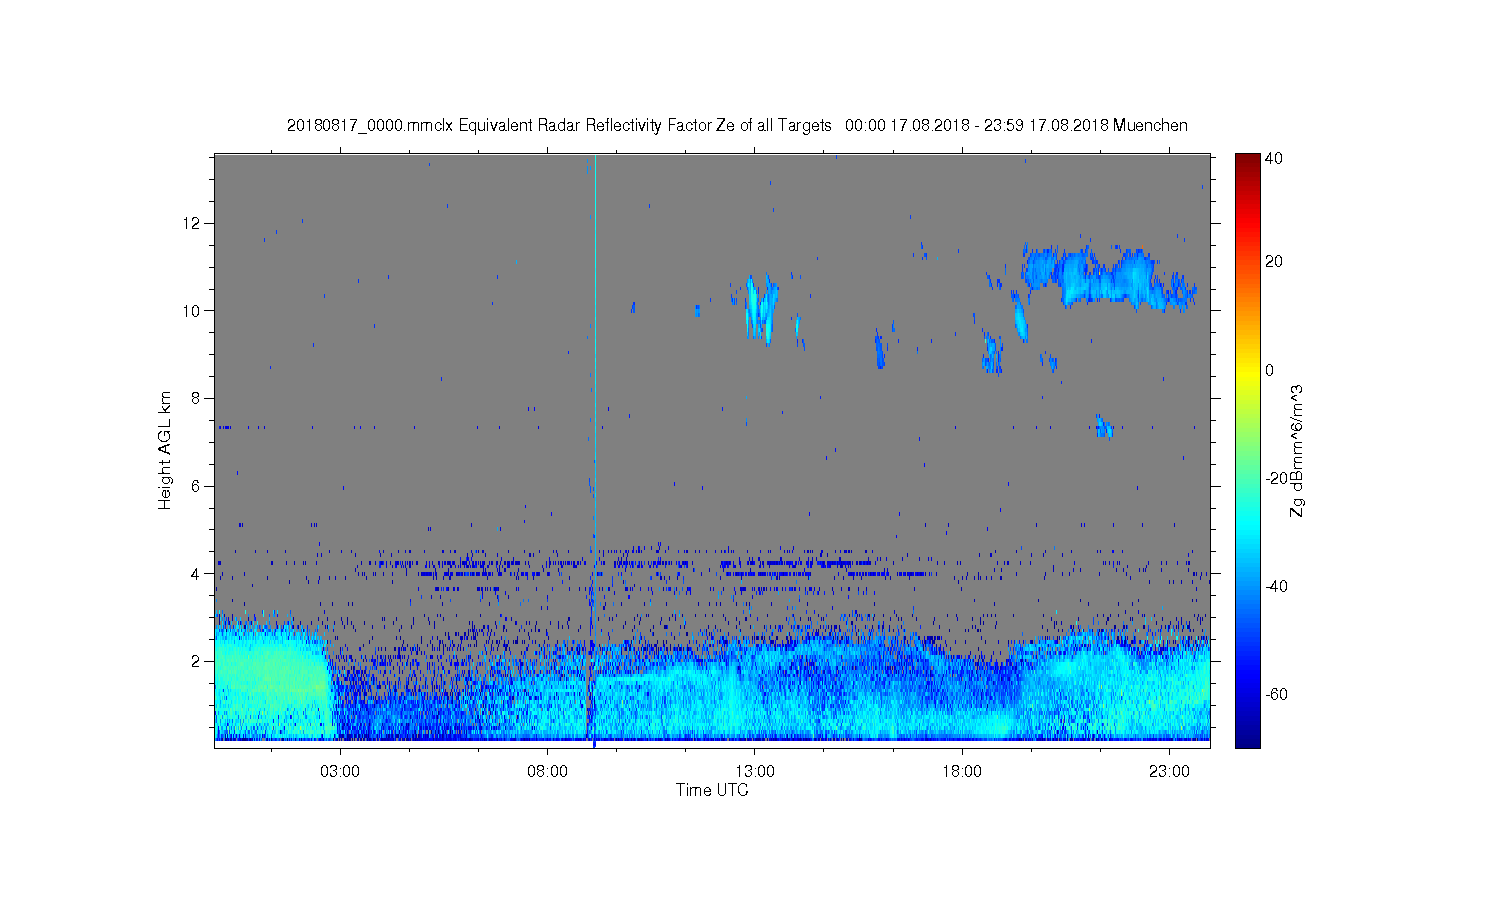Click the '13:00' time tick label
The width and height of the screenshot is (1500, 900).
coord(755,772)
